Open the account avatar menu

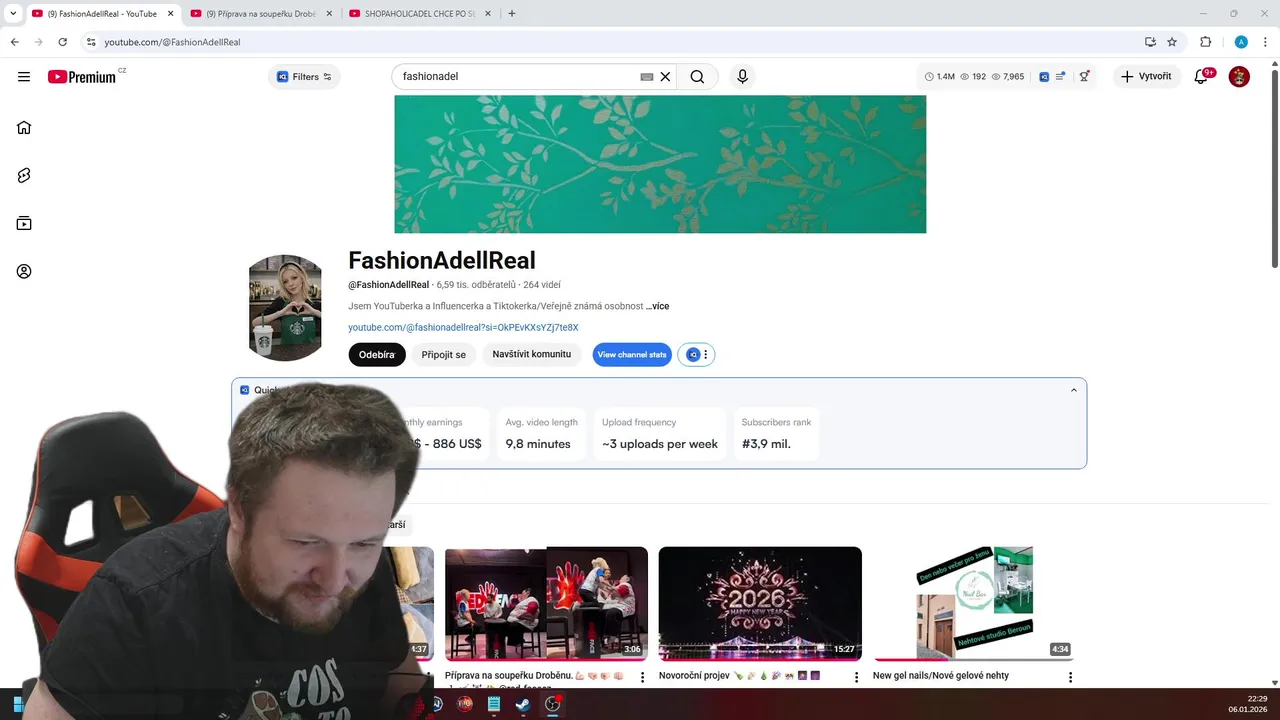1239,76
